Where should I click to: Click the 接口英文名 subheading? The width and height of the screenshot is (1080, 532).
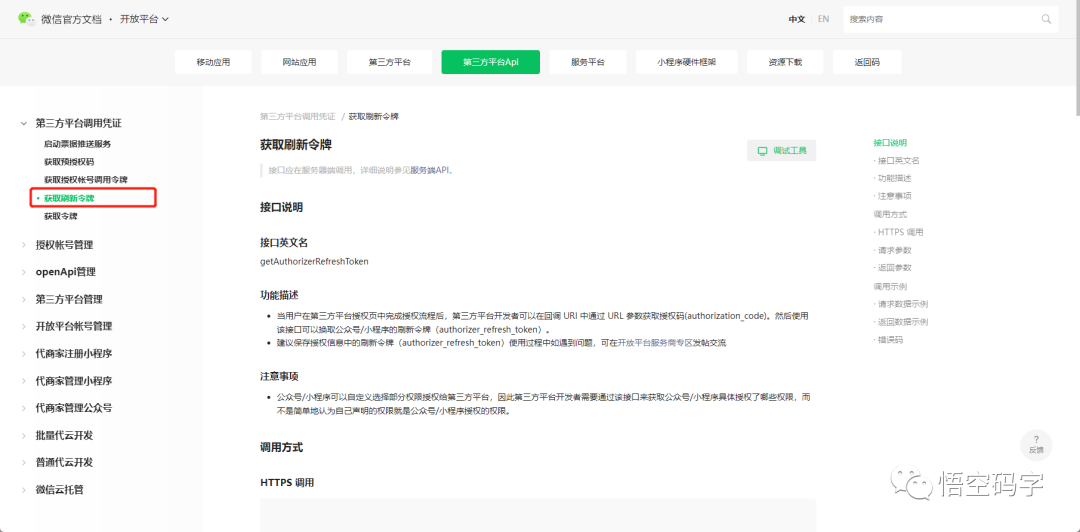point(284,243)
